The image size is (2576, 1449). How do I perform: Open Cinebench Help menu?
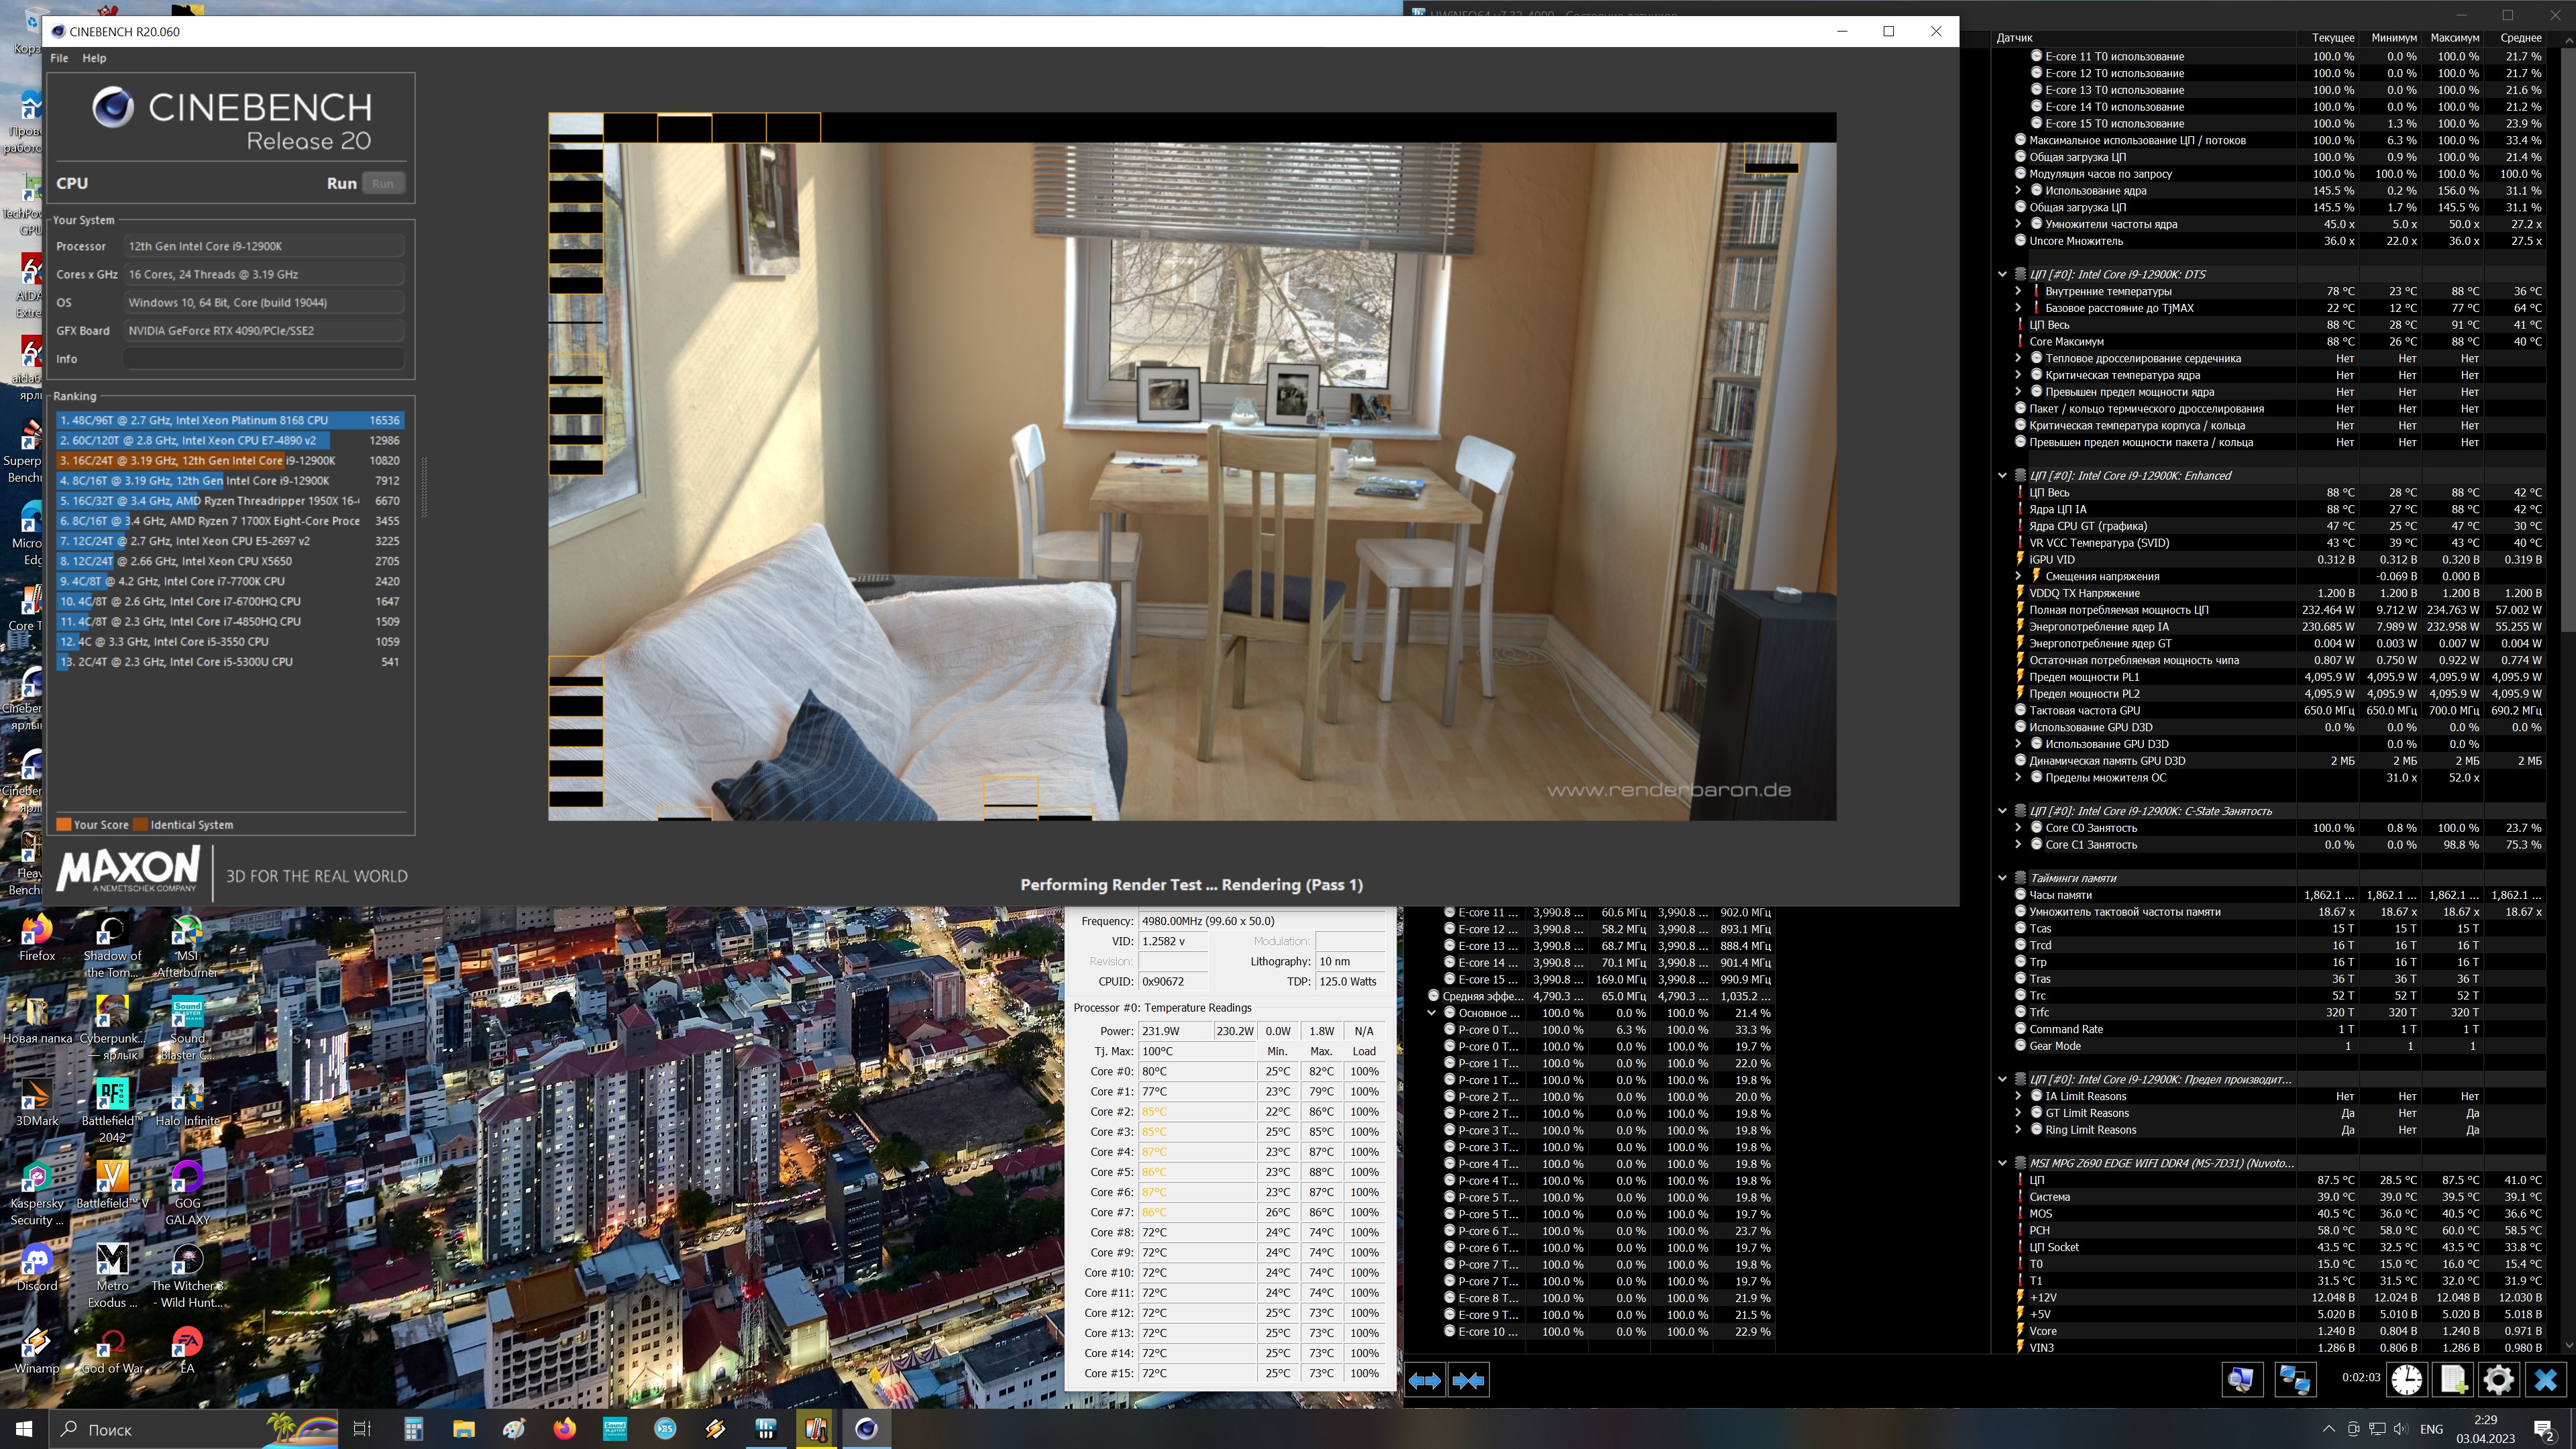pyautogui.click(x=94, y=58)
